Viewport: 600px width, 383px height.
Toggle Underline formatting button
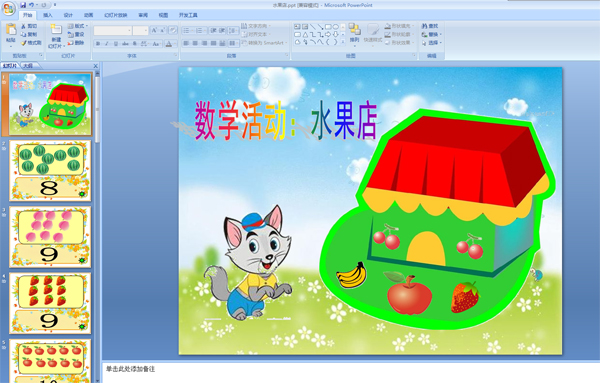(116, 44)
